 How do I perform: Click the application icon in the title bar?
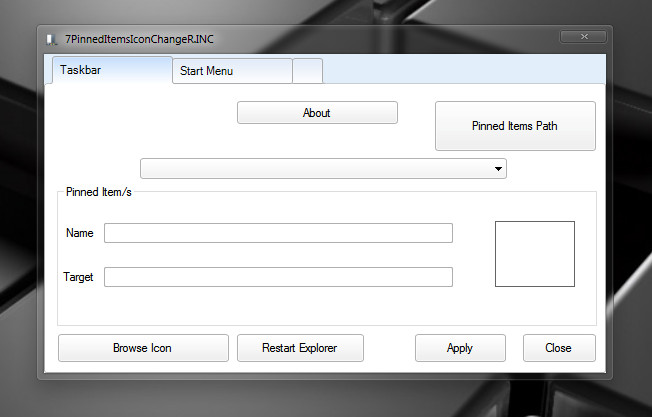52,39
